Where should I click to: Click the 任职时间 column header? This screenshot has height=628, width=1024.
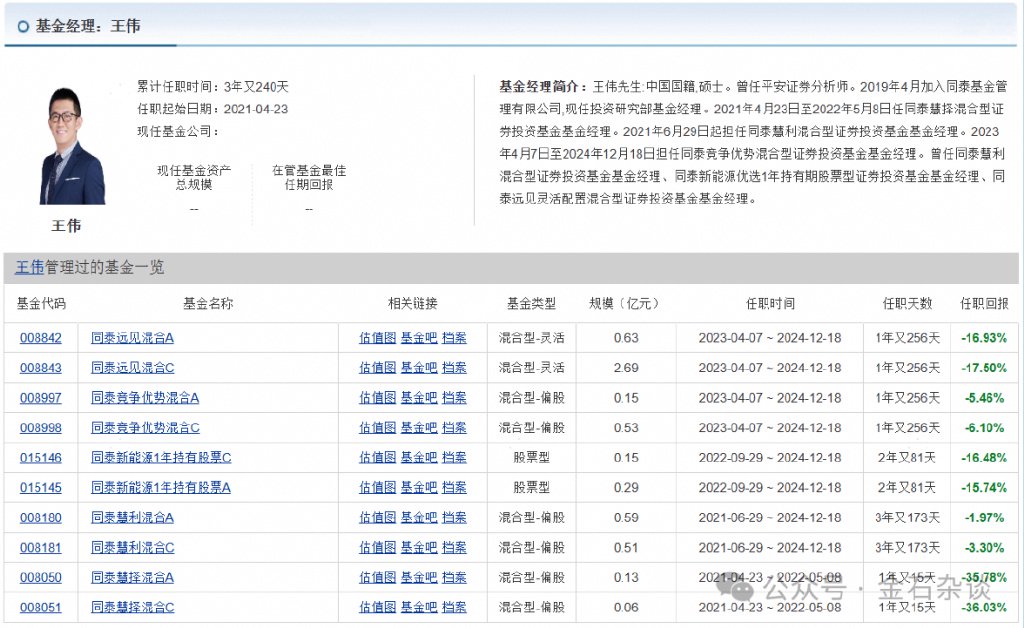tap(770, 304)
